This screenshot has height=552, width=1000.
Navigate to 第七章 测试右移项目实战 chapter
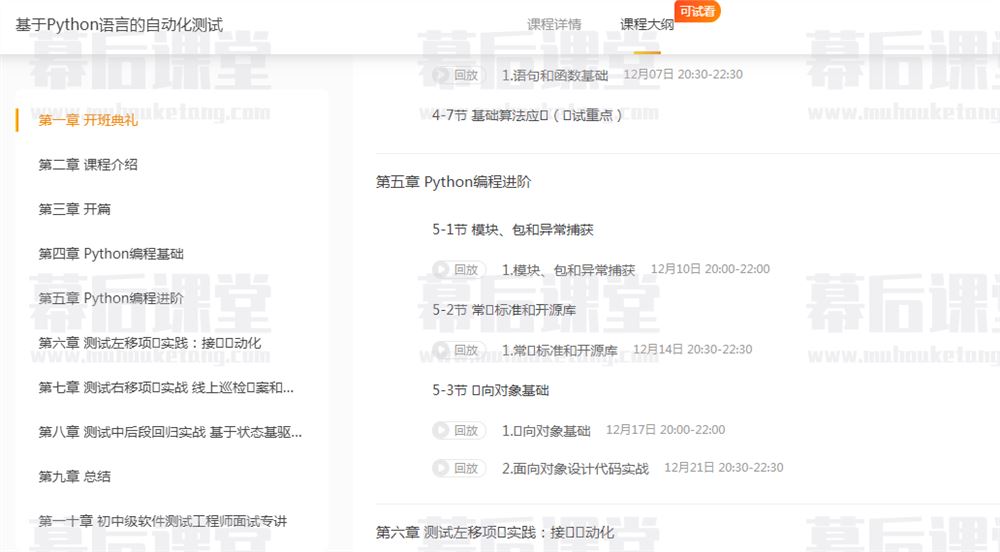[x=166, y=387]
